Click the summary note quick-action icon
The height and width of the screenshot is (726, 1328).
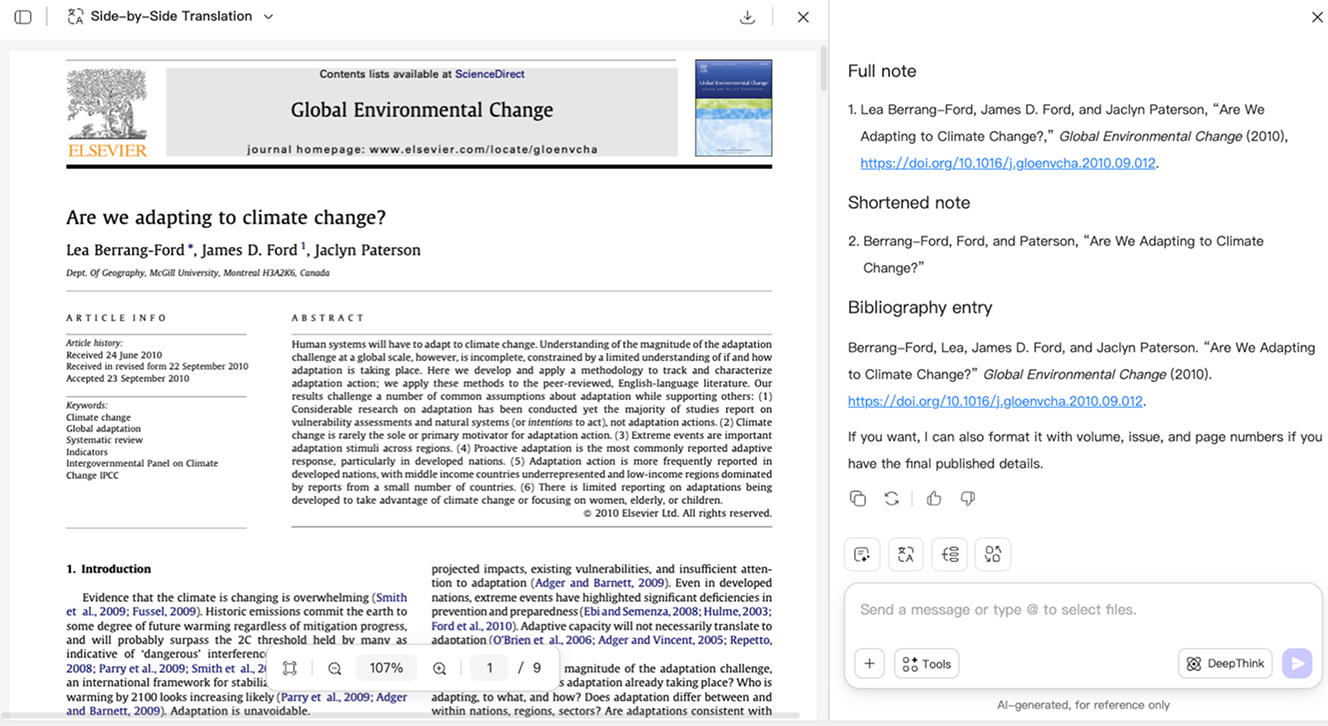pyautogui.click(x=862, y=554)
